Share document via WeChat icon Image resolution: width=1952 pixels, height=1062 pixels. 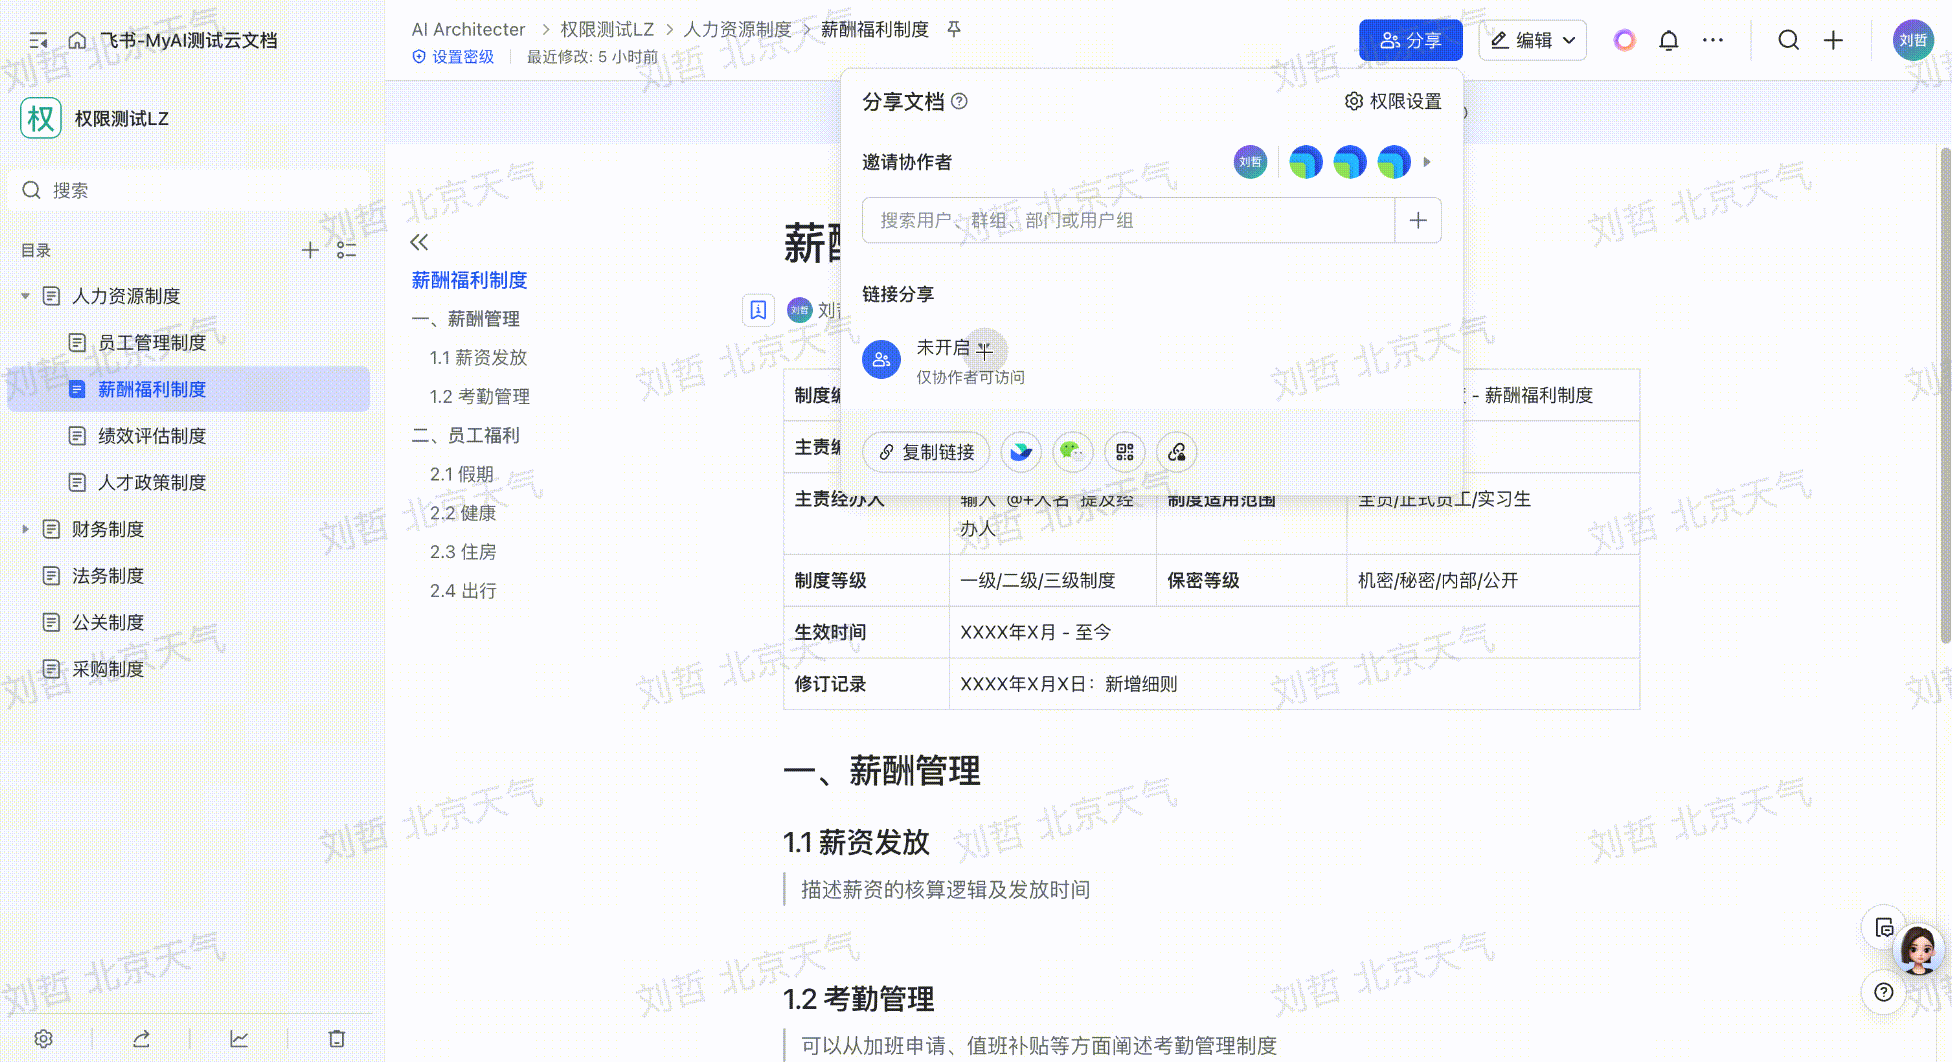tap(1072, 452)
